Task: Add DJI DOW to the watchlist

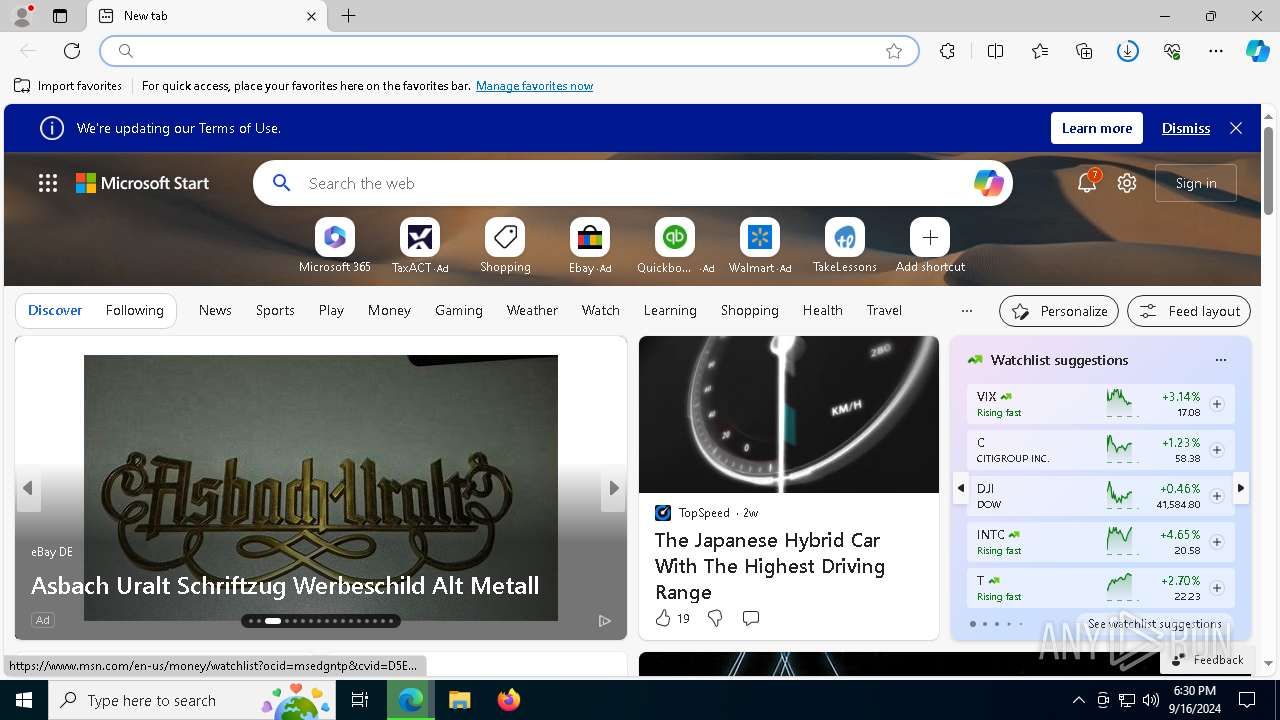Action: point(1217,496)
